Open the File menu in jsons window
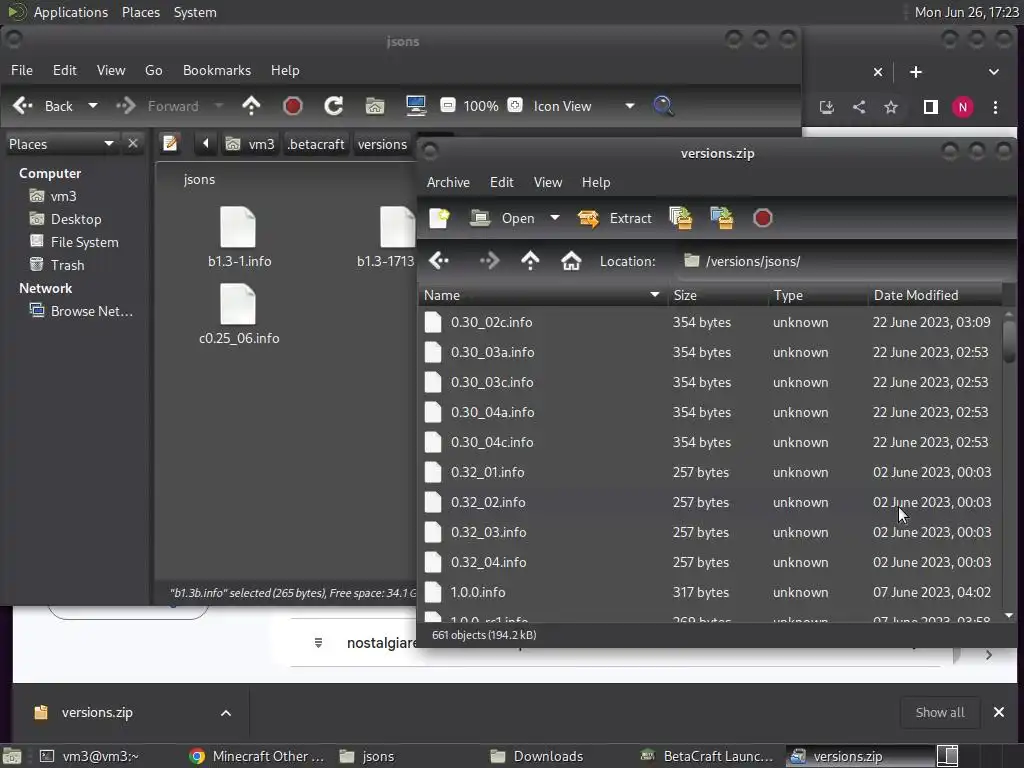 [22, 70]
